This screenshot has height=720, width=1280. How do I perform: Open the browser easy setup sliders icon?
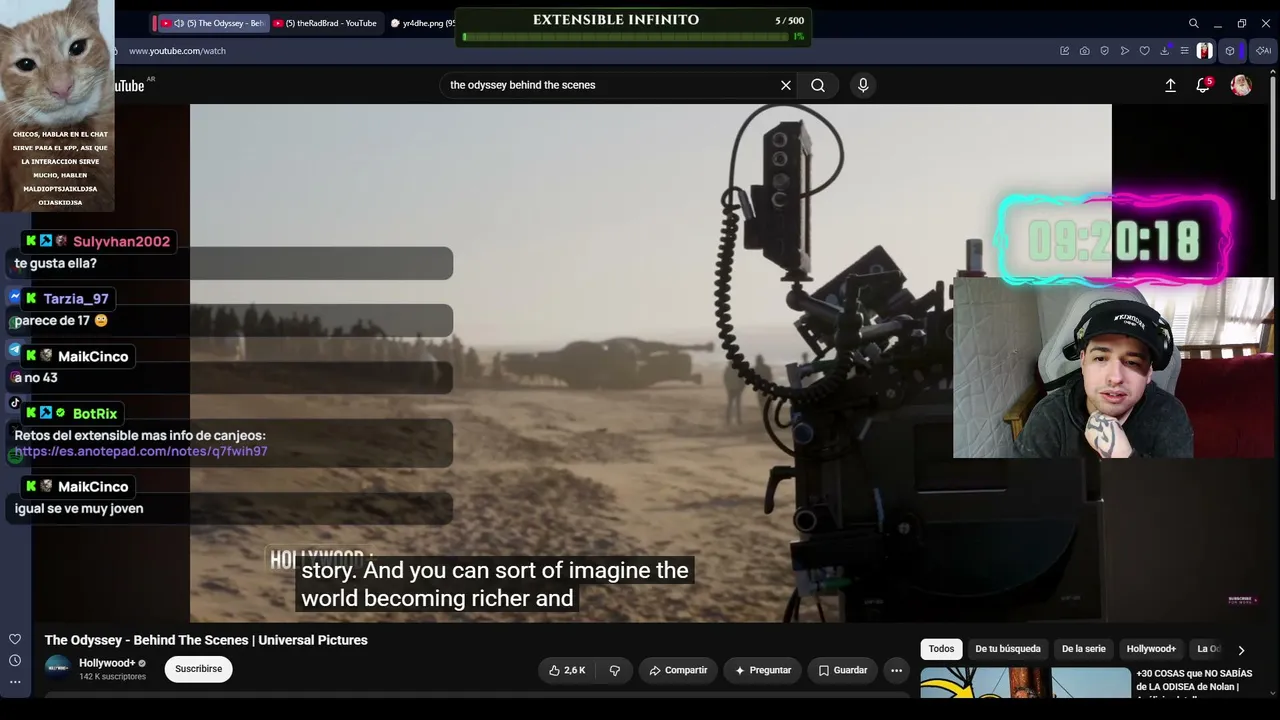[x=1185, y=51]
